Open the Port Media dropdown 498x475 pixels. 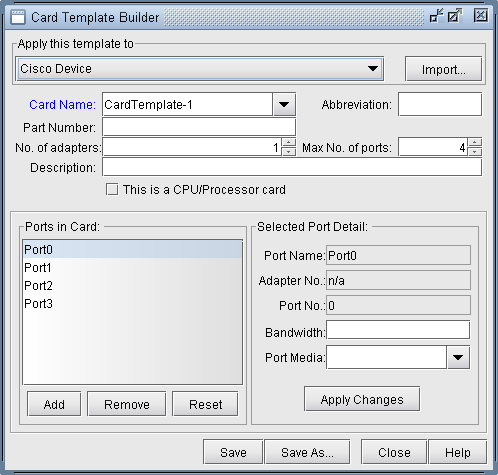tap(458, 357)
